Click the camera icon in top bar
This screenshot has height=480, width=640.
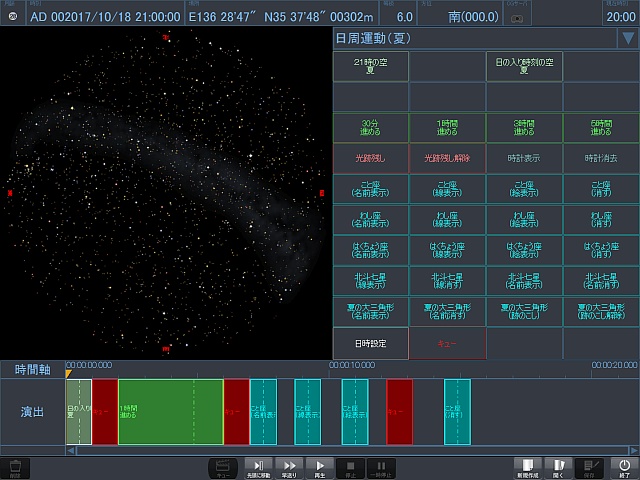click(515, 17)
